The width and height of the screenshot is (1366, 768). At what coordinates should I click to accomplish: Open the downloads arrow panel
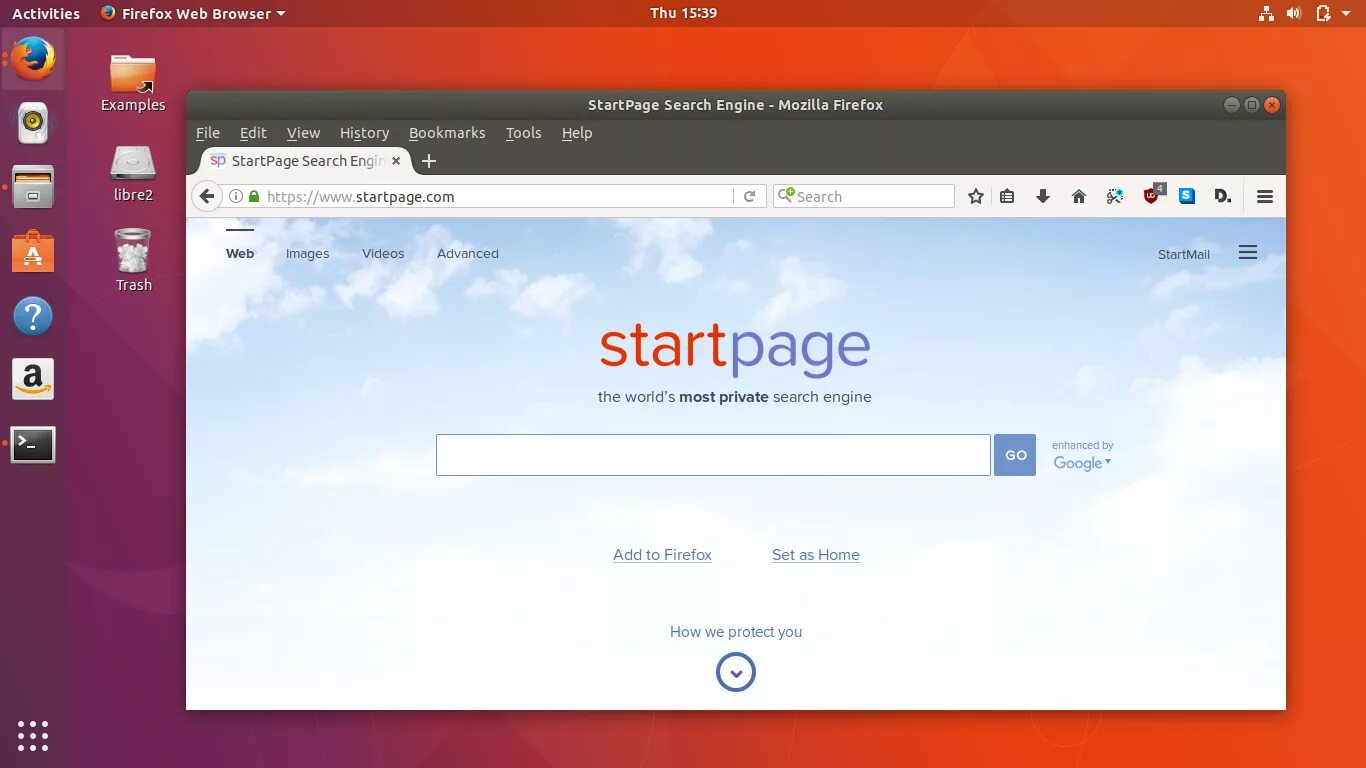coord(1043,197)
